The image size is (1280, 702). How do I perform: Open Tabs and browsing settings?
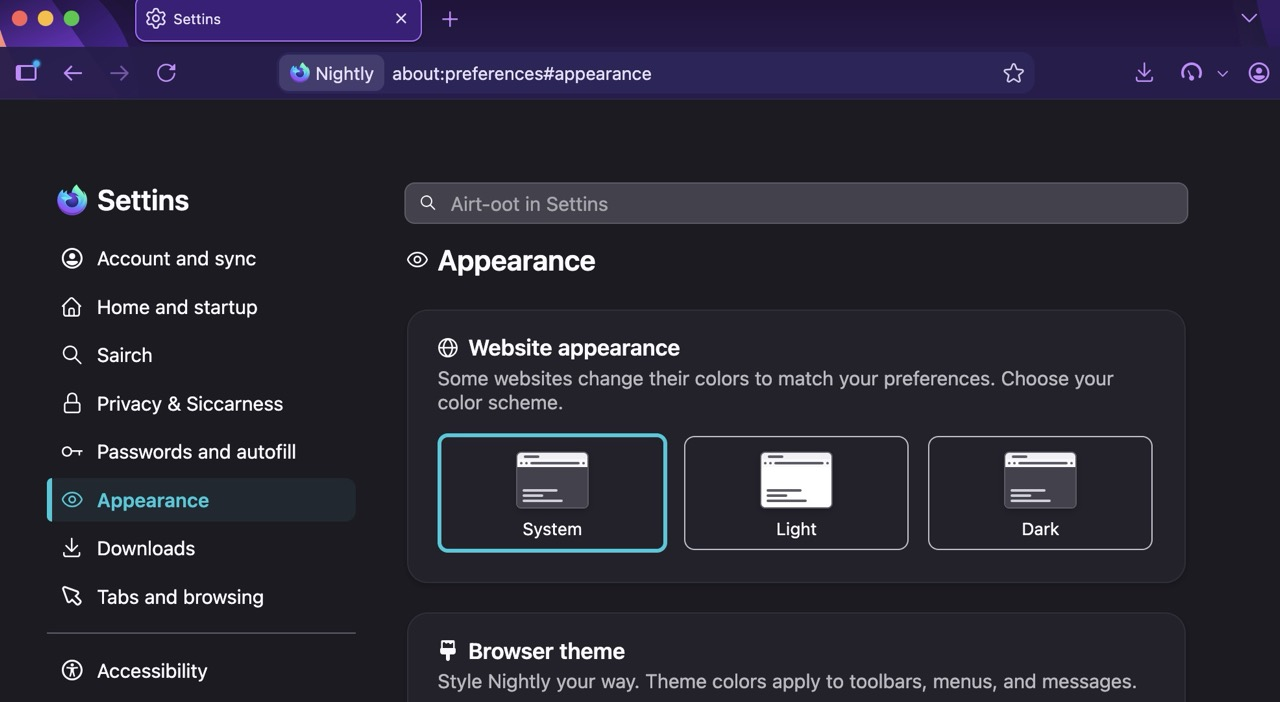201,597
